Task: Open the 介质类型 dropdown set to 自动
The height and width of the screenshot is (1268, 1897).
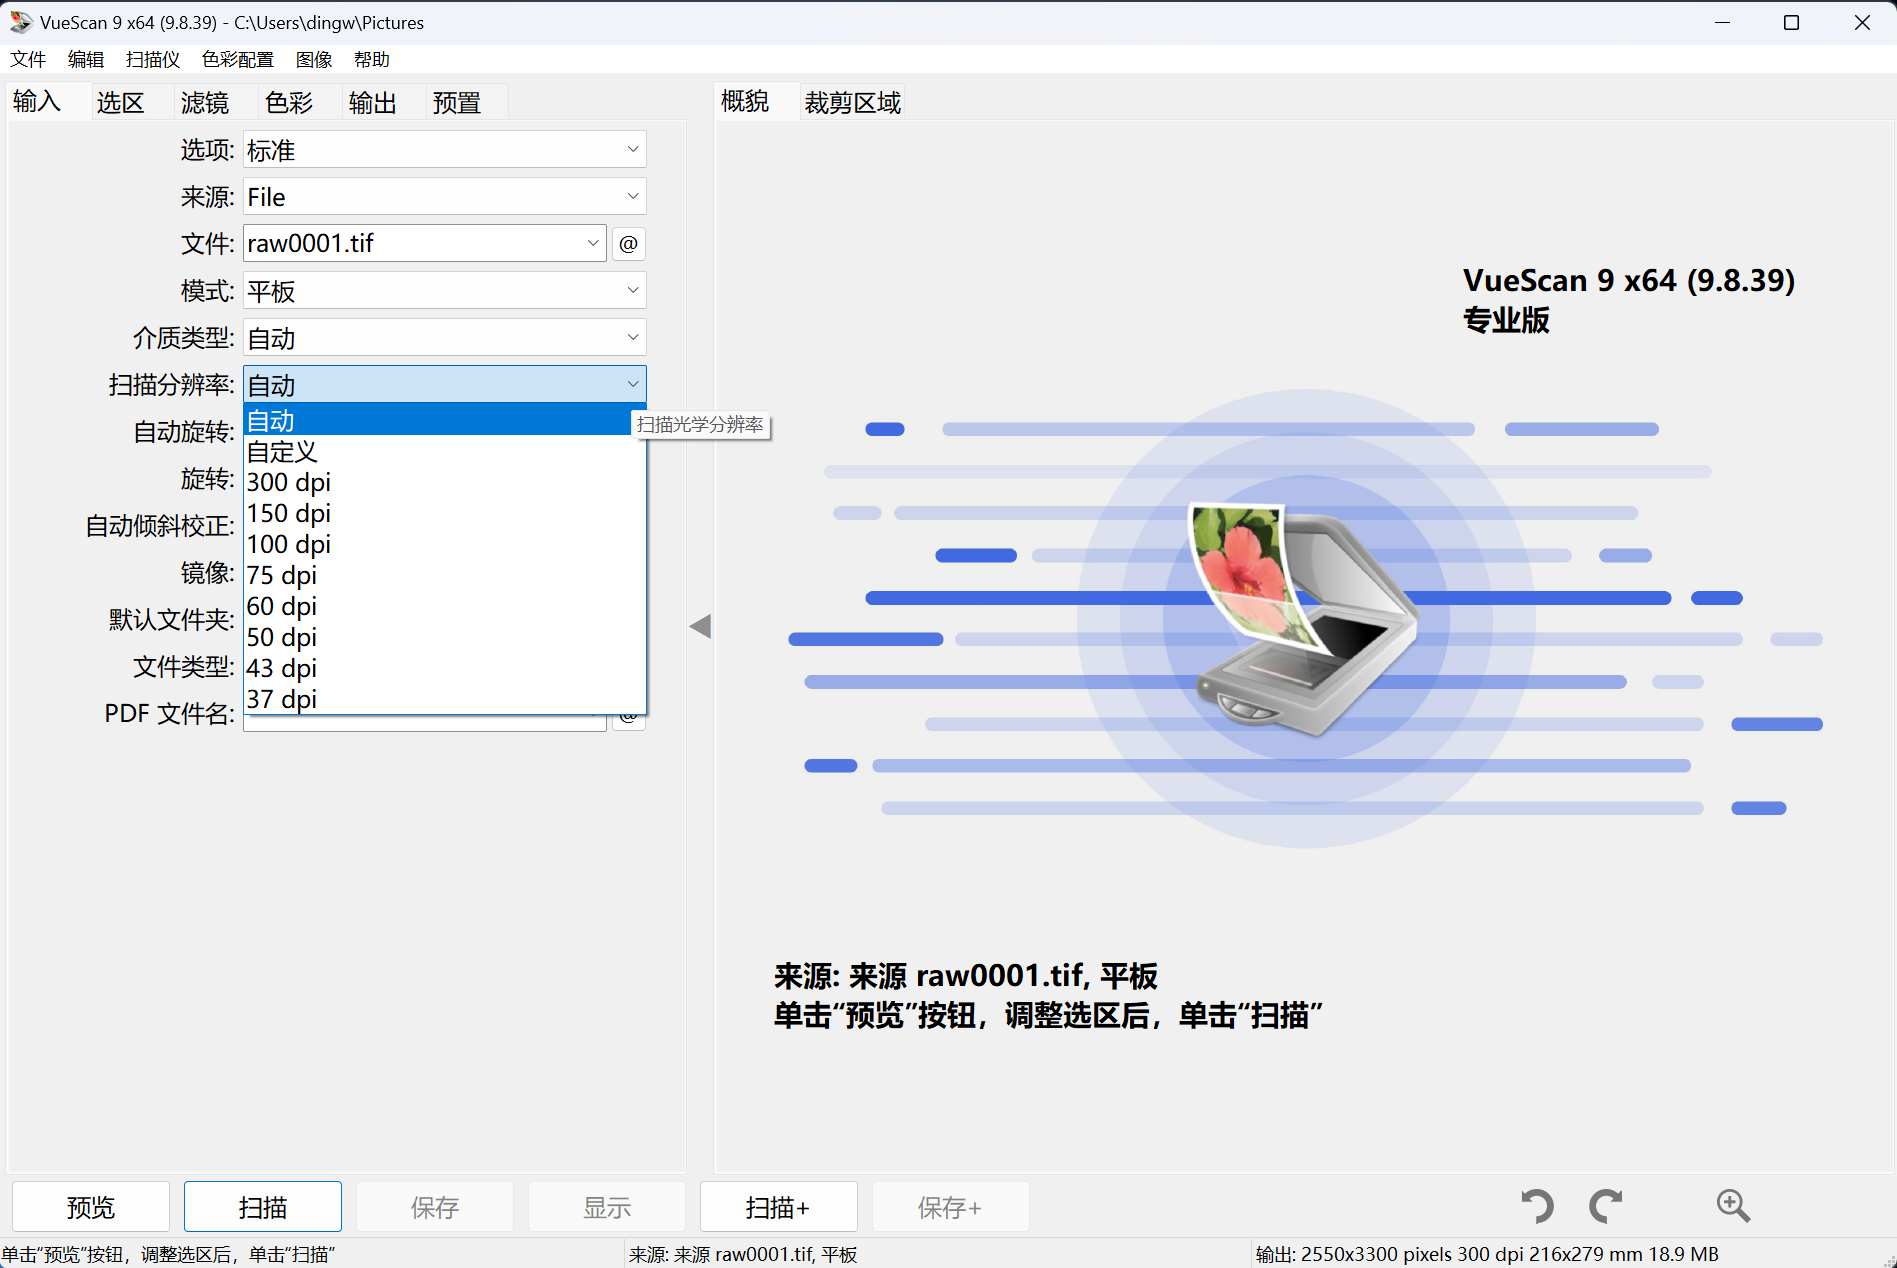Action: pyautogui.click(x=444, y=338)
